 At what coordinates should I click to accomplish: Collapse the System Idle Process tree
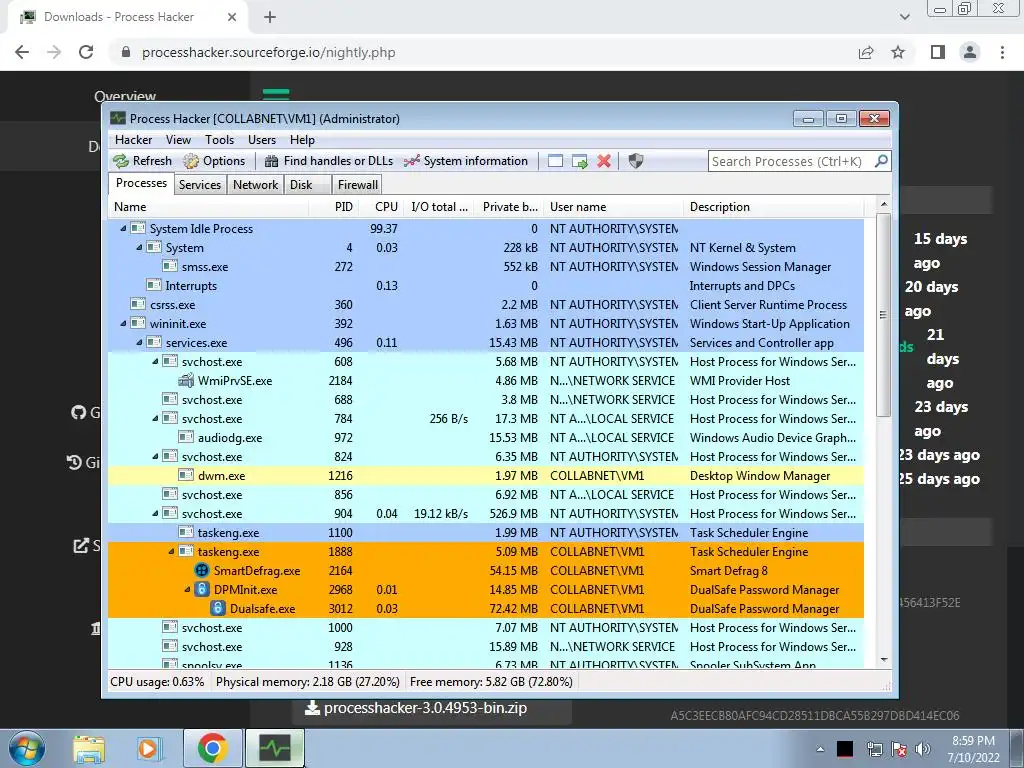coord(123,229)
